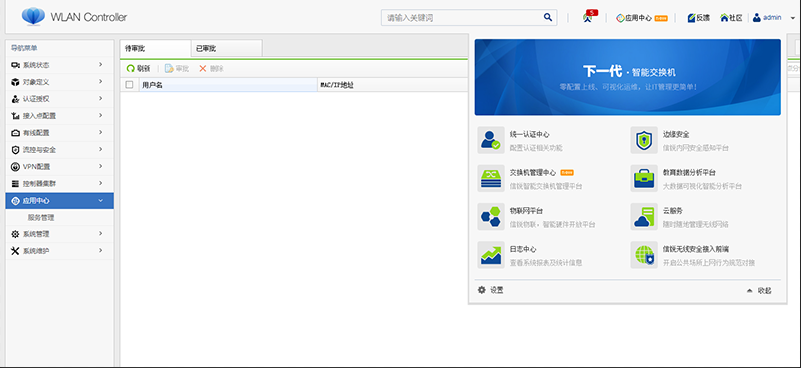Screen dimensions: 801x368
Task: Click the 删除 delete button
Action: [211, 68]
